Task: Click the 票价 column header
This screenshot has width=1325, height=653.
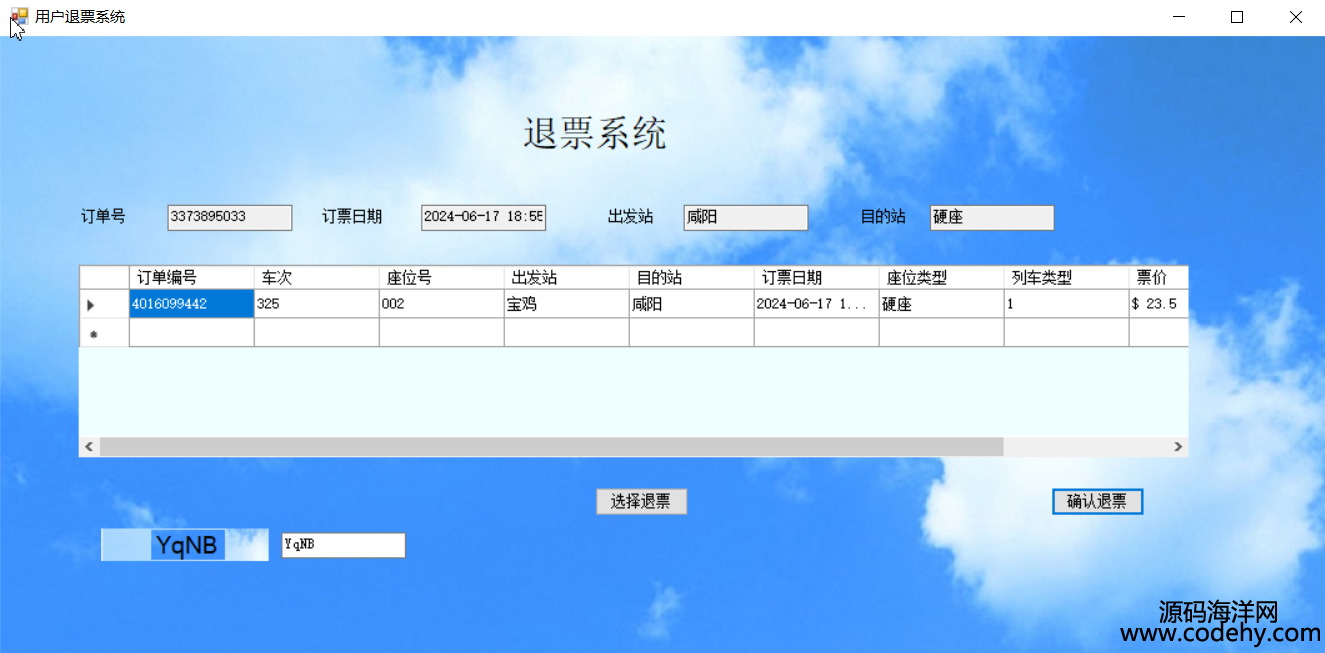Action: [1158, 277]
